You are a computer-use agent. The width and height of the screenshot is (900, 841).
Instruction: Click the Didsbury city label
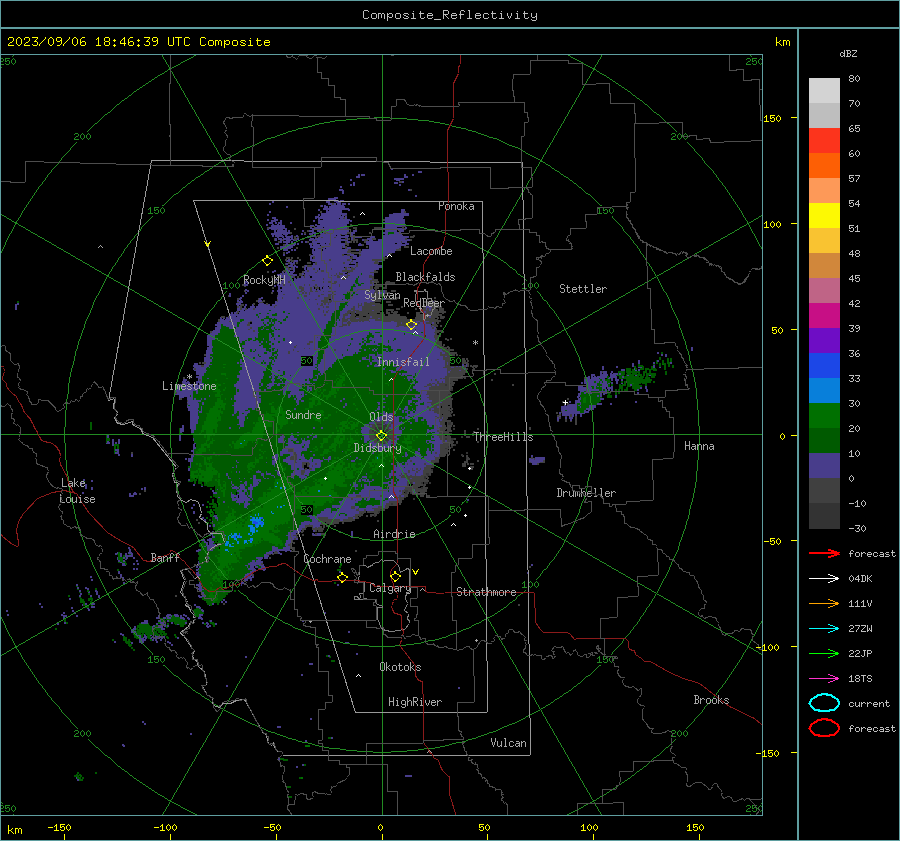coord(377,448)
